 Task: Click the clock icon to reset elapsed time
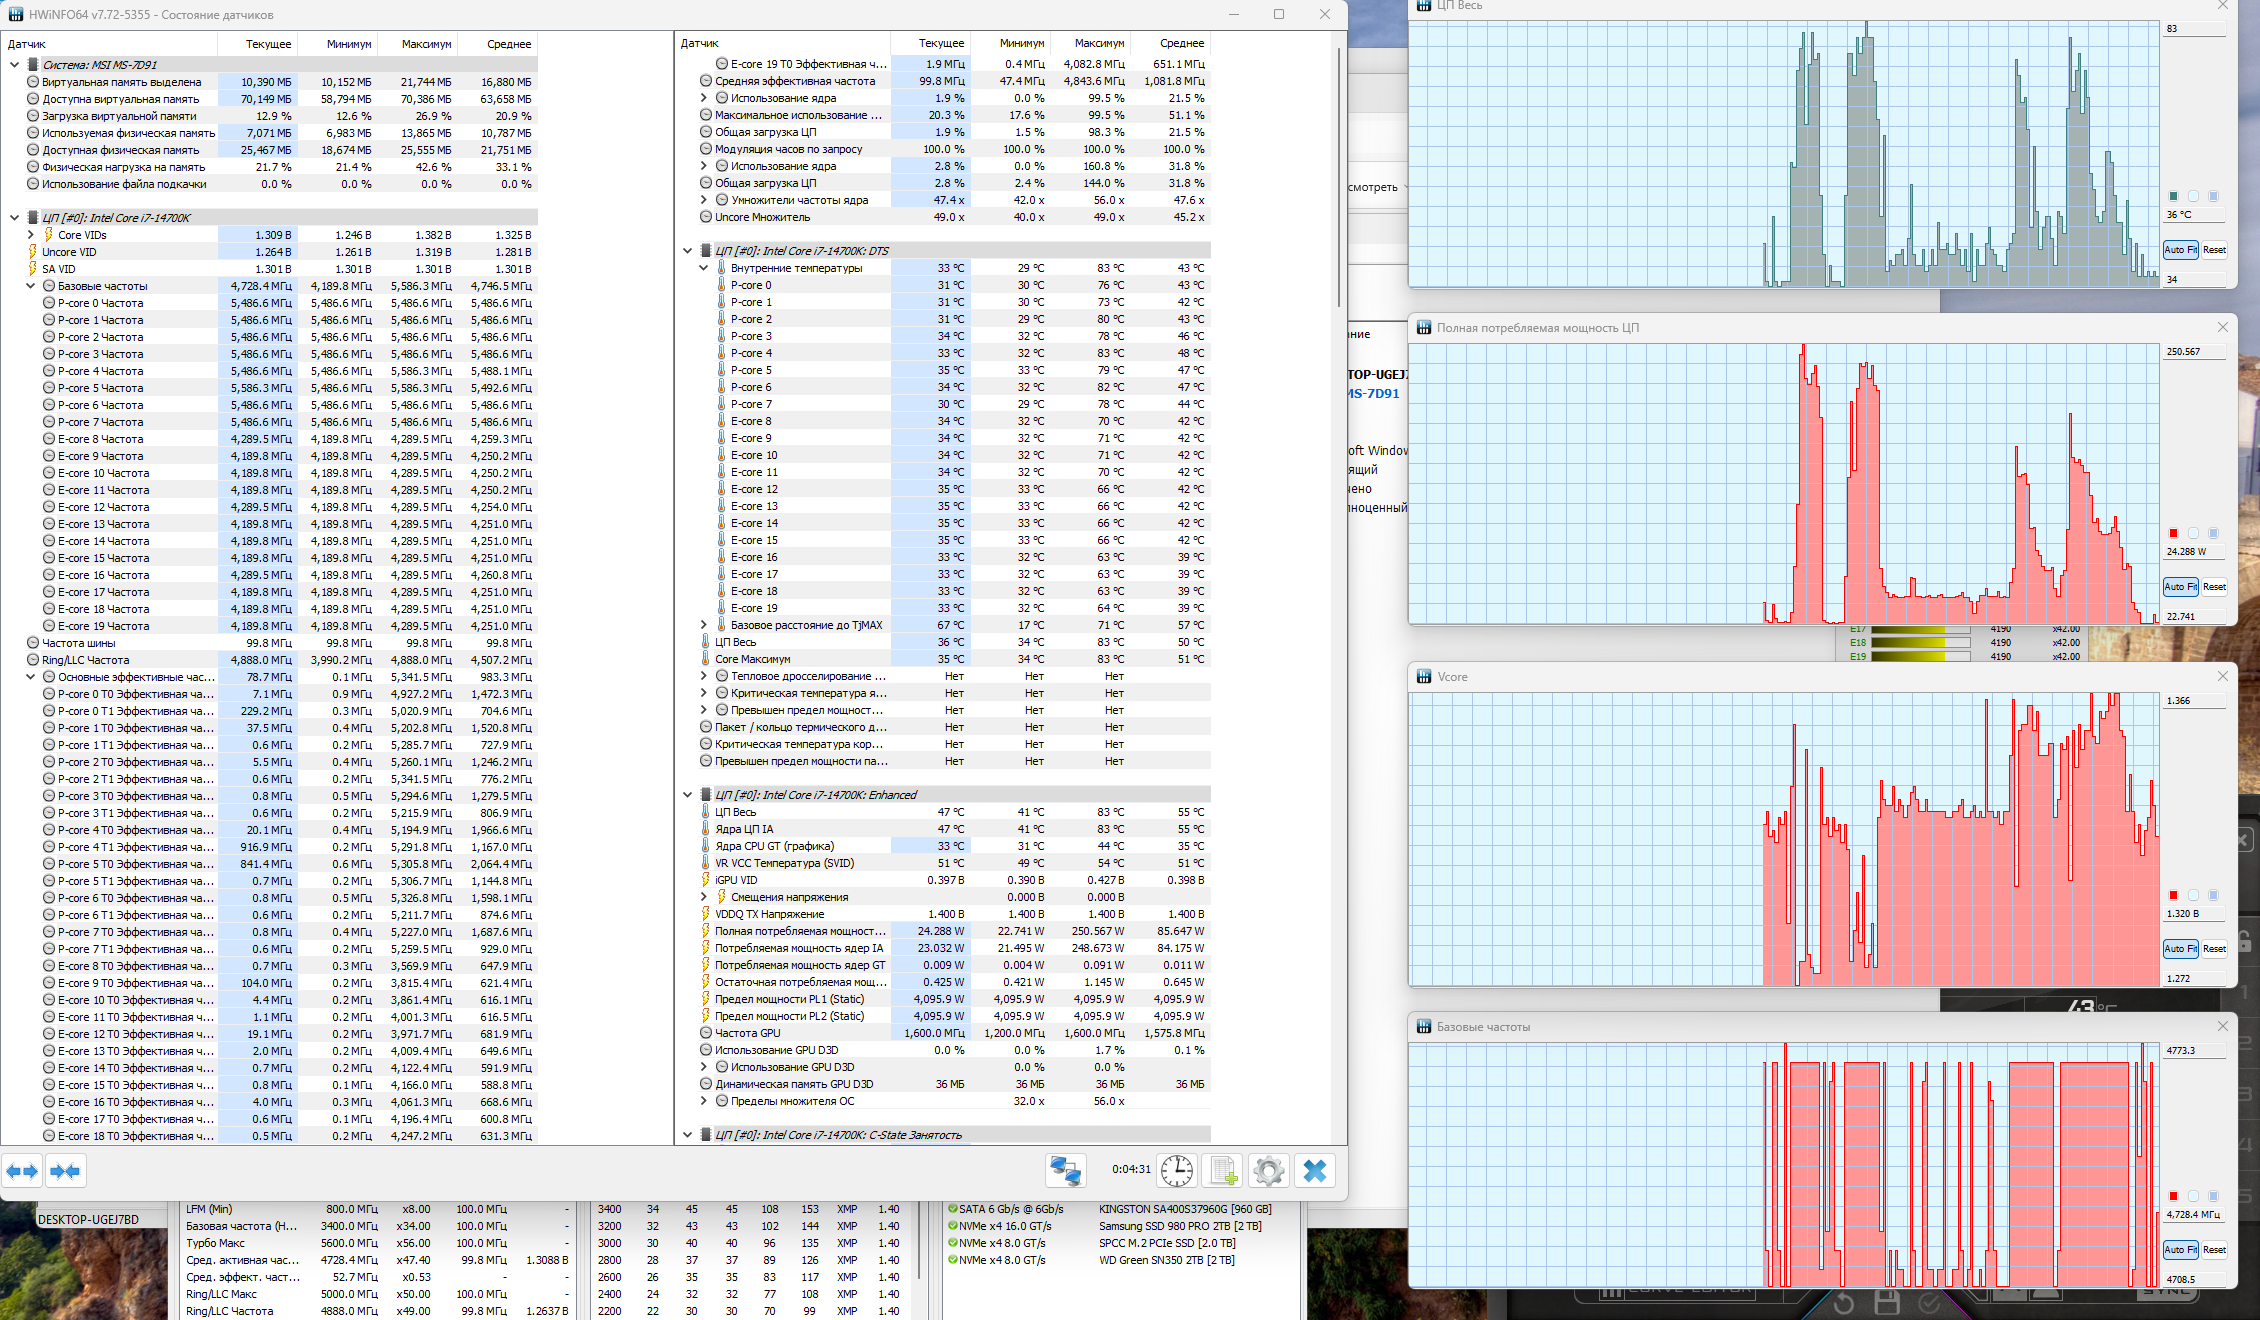click(1177, 1170)
